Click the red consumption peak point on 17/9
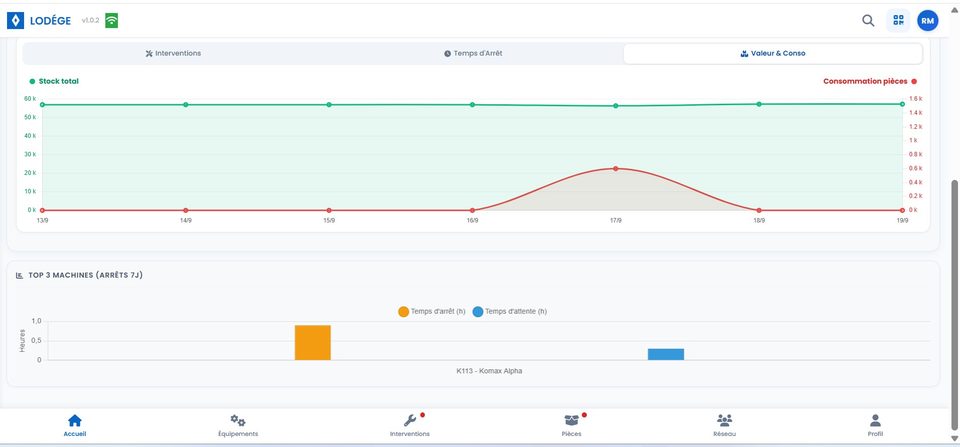Screen dimensions: 960x447 [615, 168]
